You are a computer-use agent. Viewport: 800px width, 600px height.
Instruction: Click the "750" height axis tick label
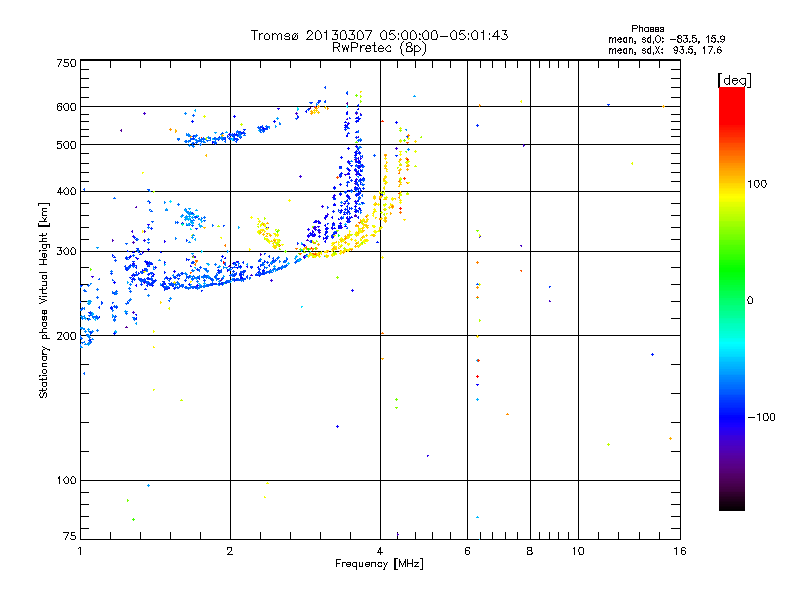67,63
